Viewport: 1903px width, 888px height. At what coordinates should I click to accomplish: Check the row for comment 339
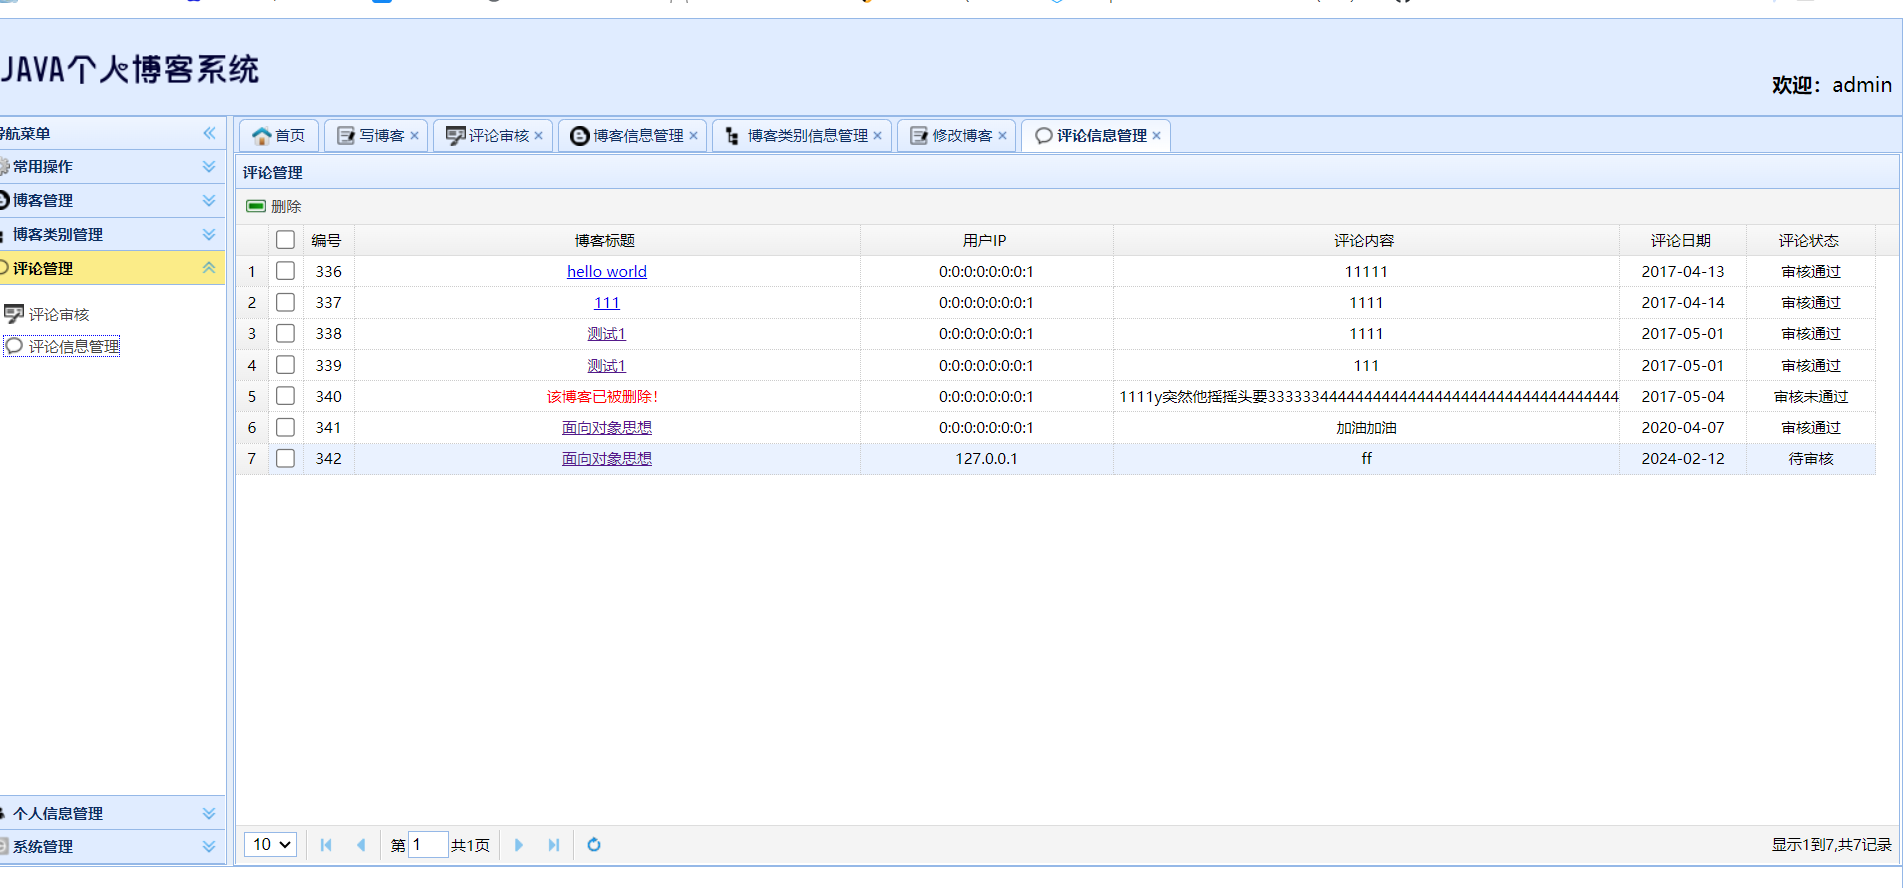click(x=285, y=365)
